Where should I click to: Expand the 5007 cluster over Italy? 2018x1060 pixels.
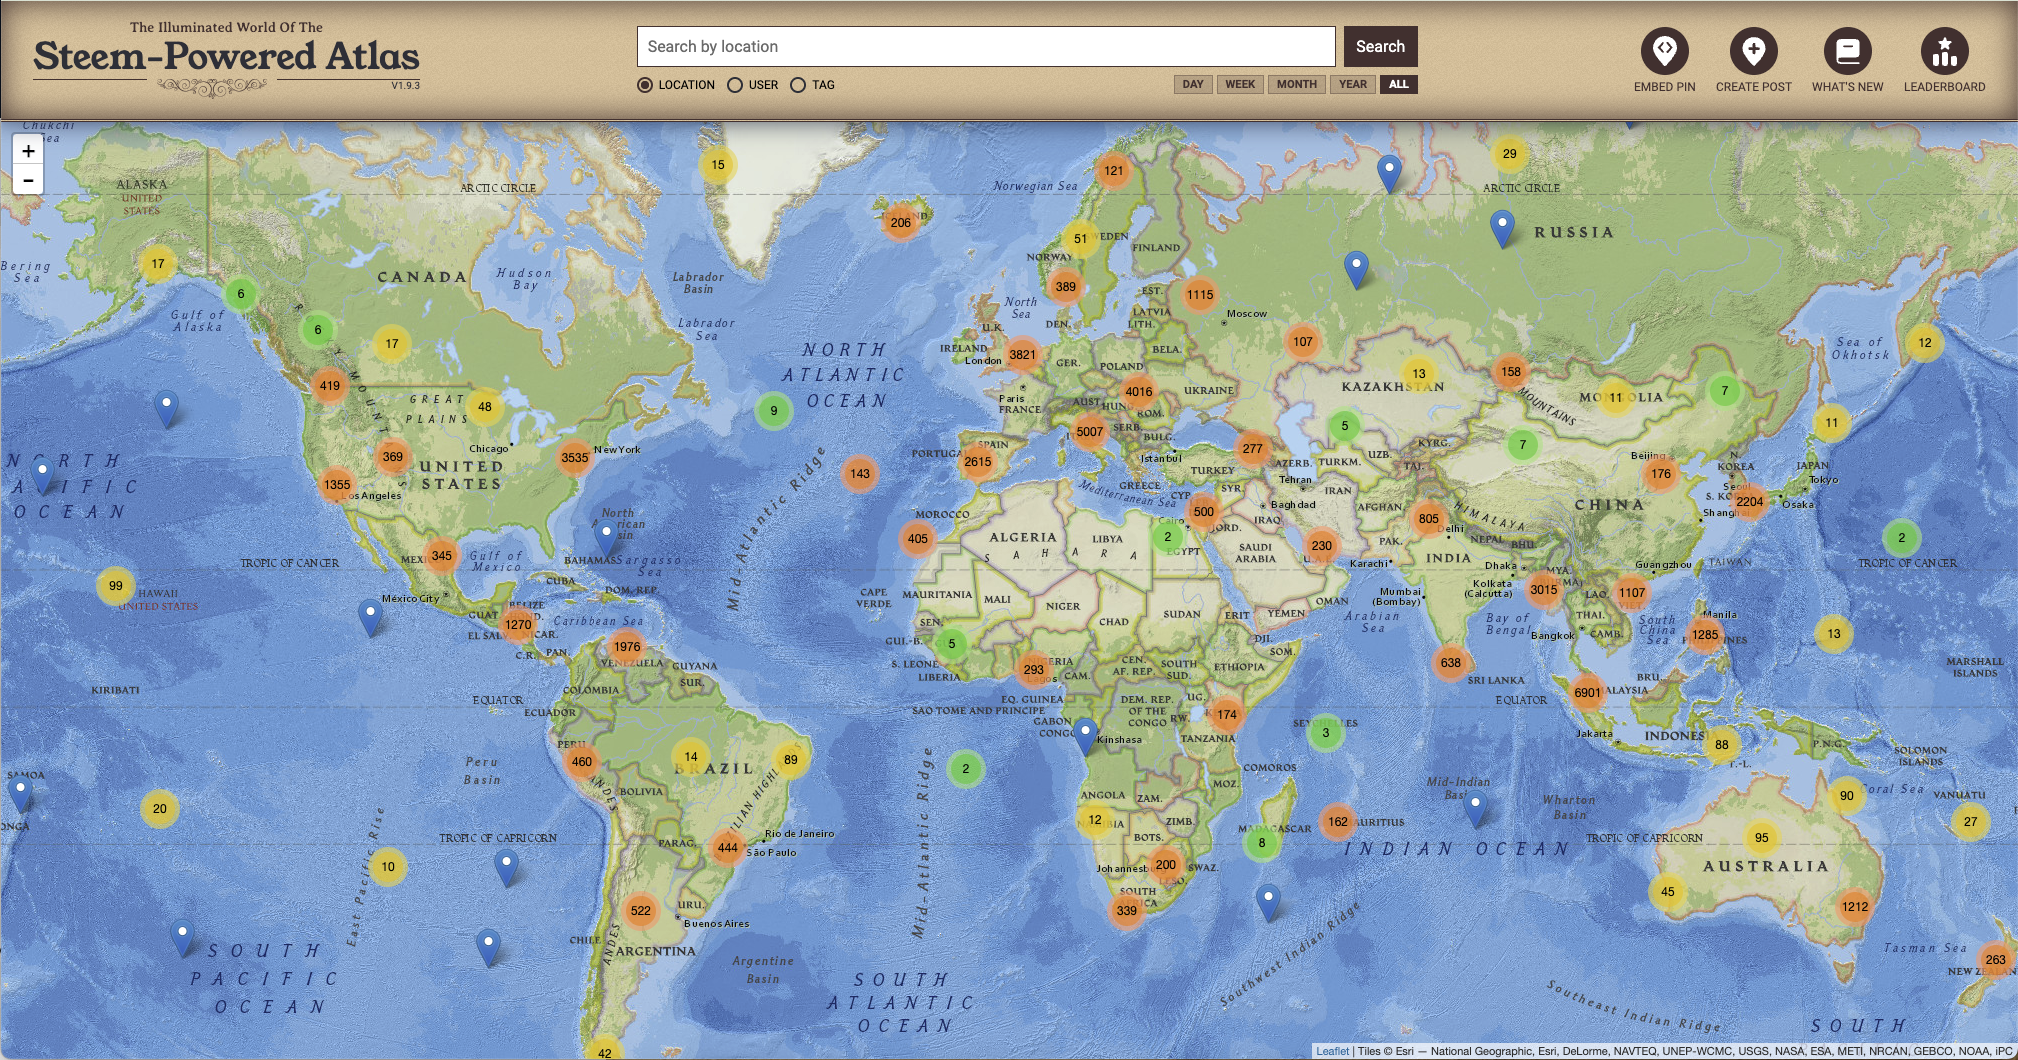coord(1090,432)
